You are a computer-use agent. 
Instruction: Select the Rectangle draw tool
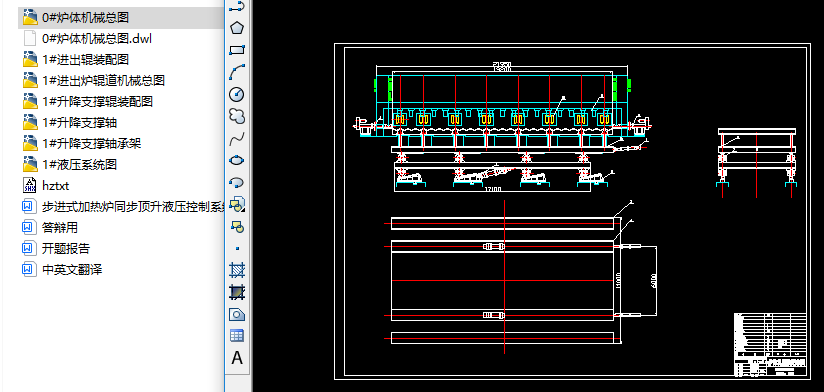click(x=238, y=50)
